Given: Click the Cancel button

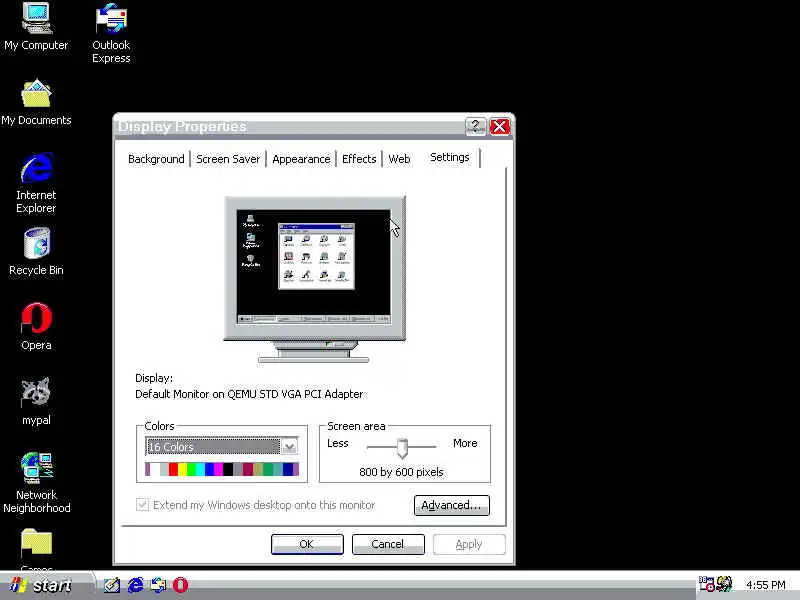Looking at the screenshot, I should click(388, 544).
